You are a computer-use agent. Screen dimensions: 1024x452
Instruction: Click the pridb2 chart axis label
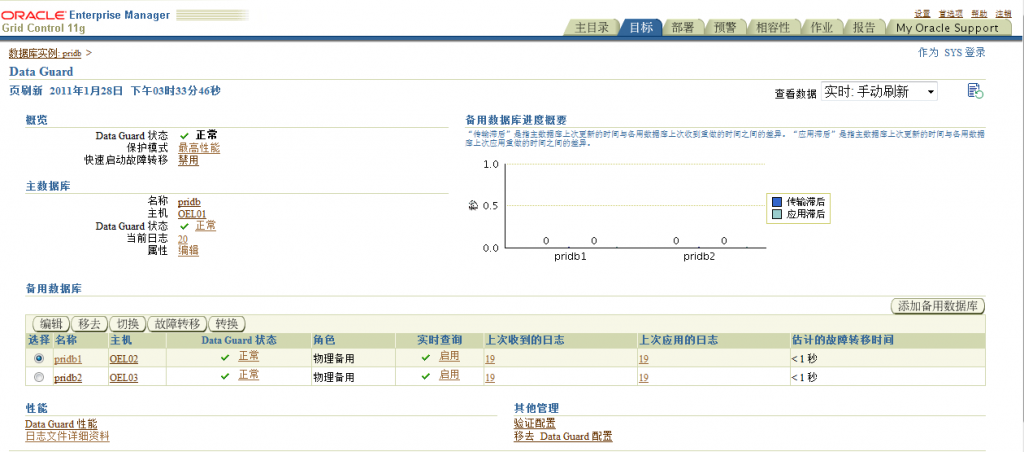[x=699, y=257]
